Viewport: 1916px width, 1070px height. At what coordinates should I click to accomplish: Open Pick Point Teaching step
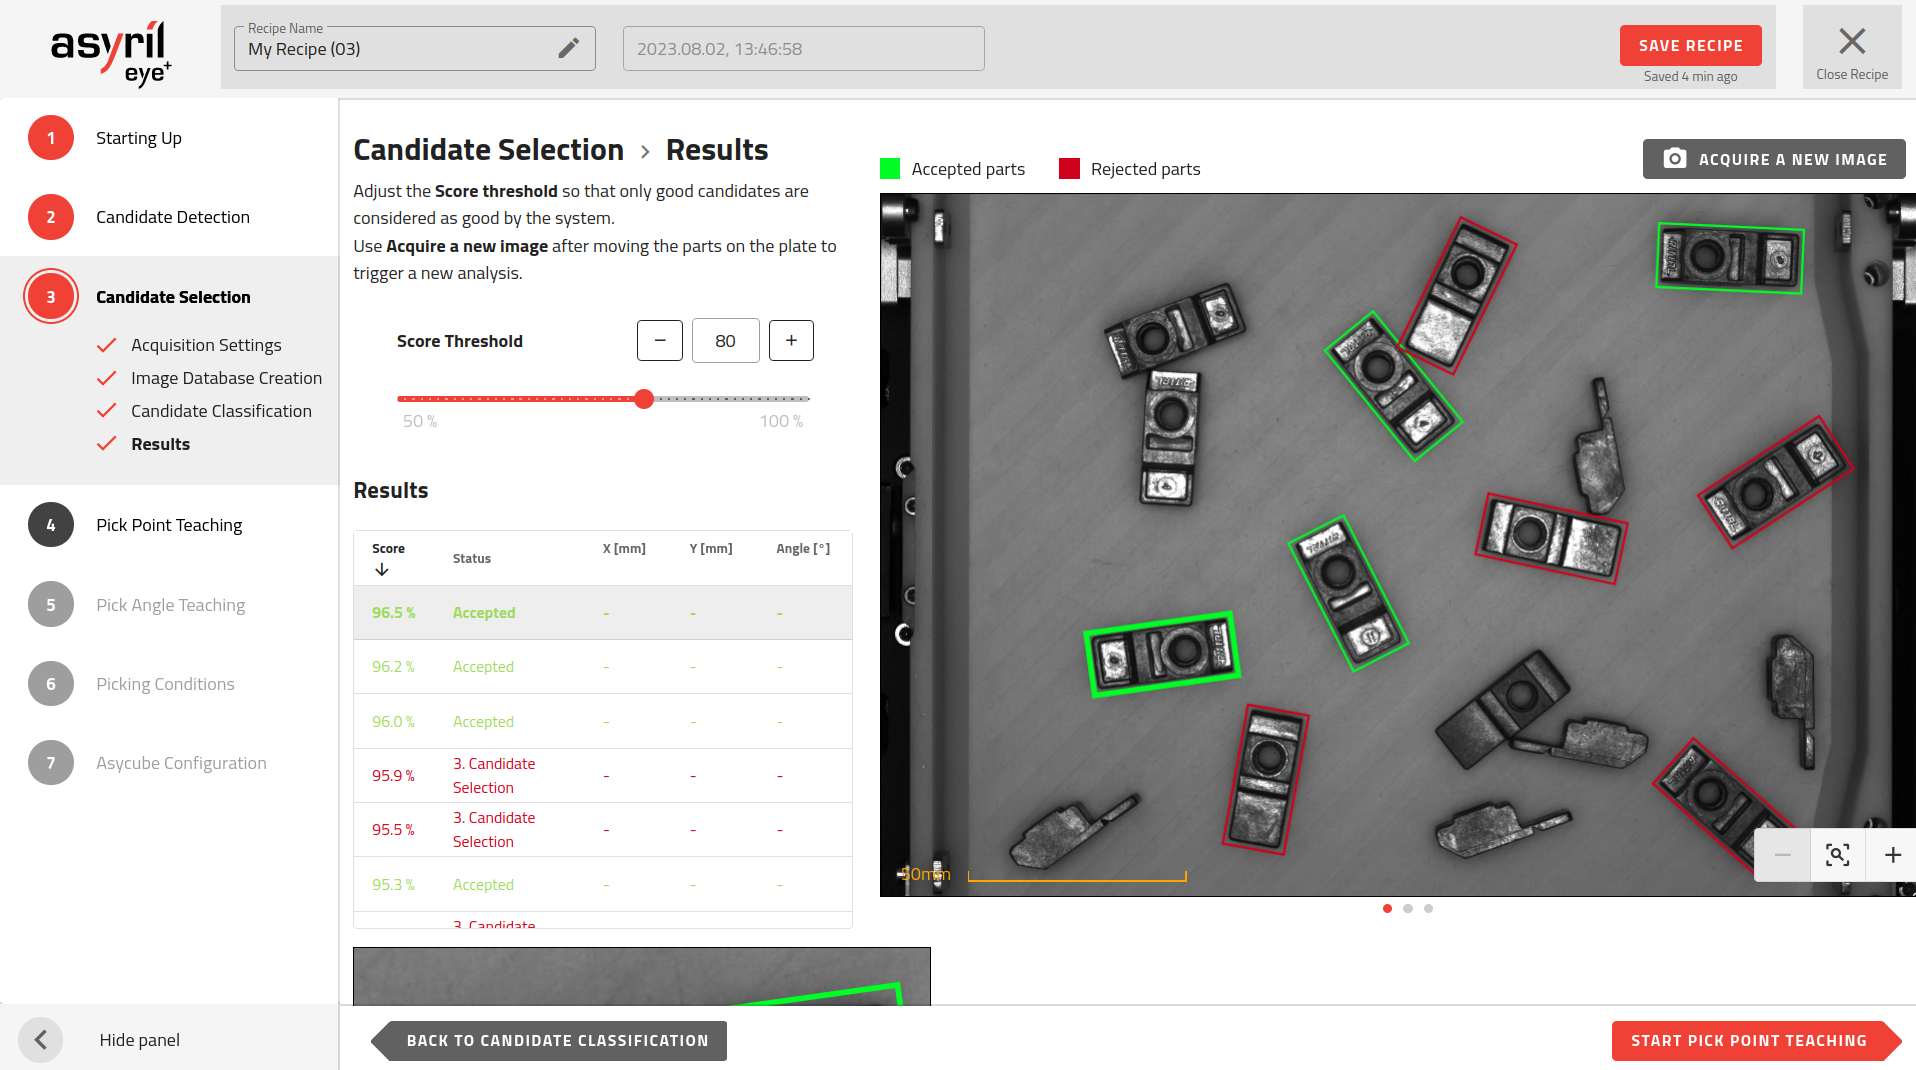pos(168,525)
